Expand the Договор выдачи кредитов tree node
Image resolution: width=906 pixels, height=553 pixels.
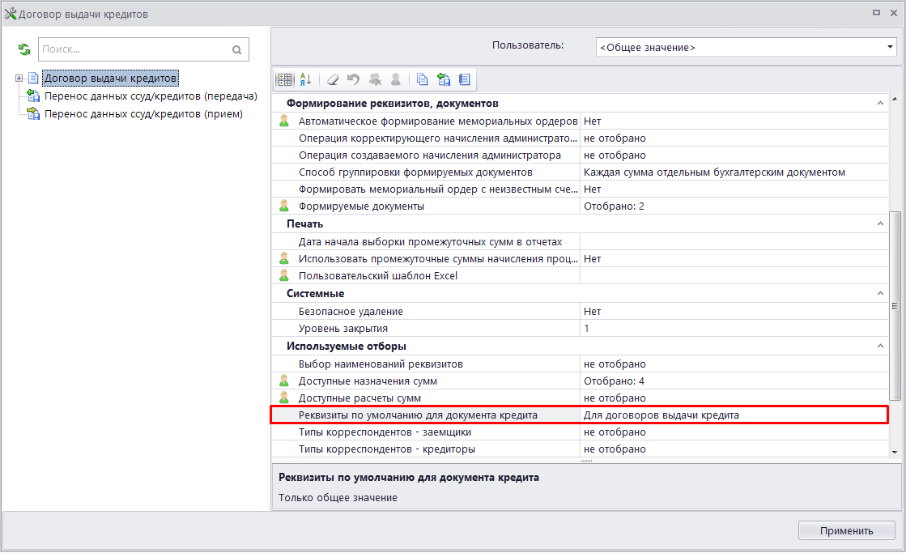click(x=19, y=78)
